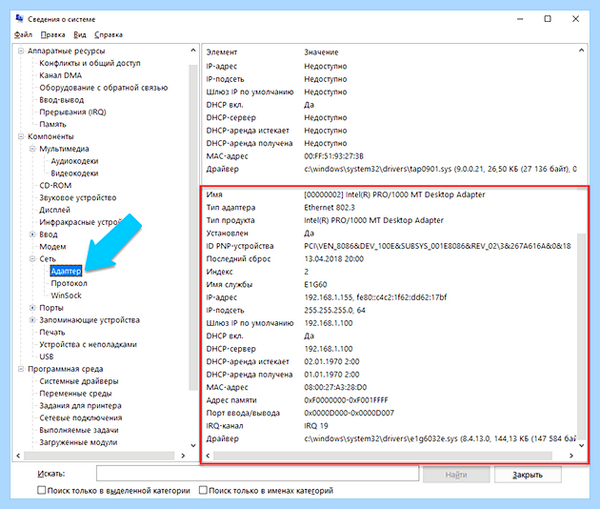Click MAC address value 08:00:27:A3:28:D0
Screen dimensions: 600x509
(x=335, y=387)
